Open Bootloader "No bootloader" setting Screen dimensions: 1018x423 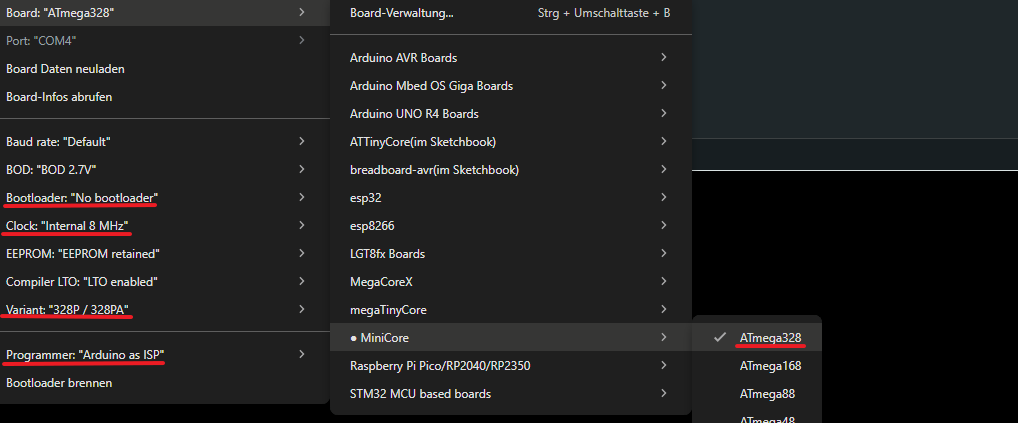[x=82, y=198]
